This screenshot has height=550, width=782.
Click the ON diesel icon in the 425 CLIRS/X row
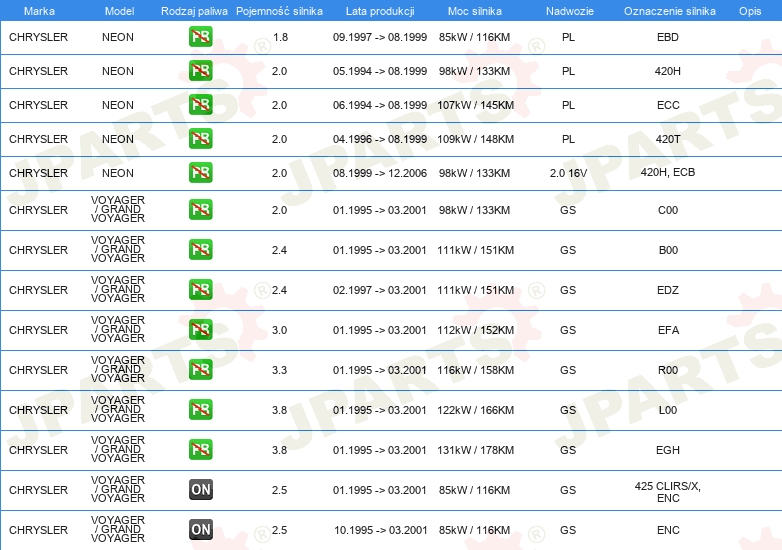coord(201,490)
